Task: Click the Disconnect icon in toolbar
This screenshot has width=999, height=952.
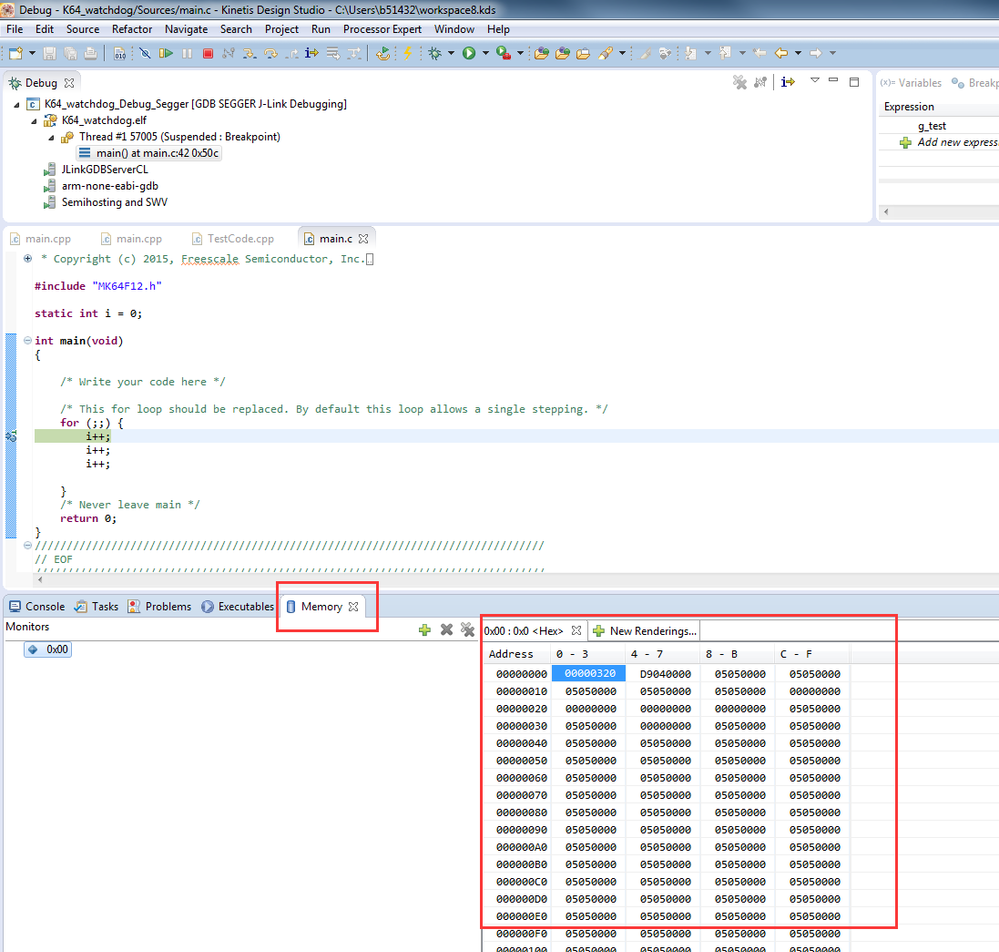Action: 228,54
